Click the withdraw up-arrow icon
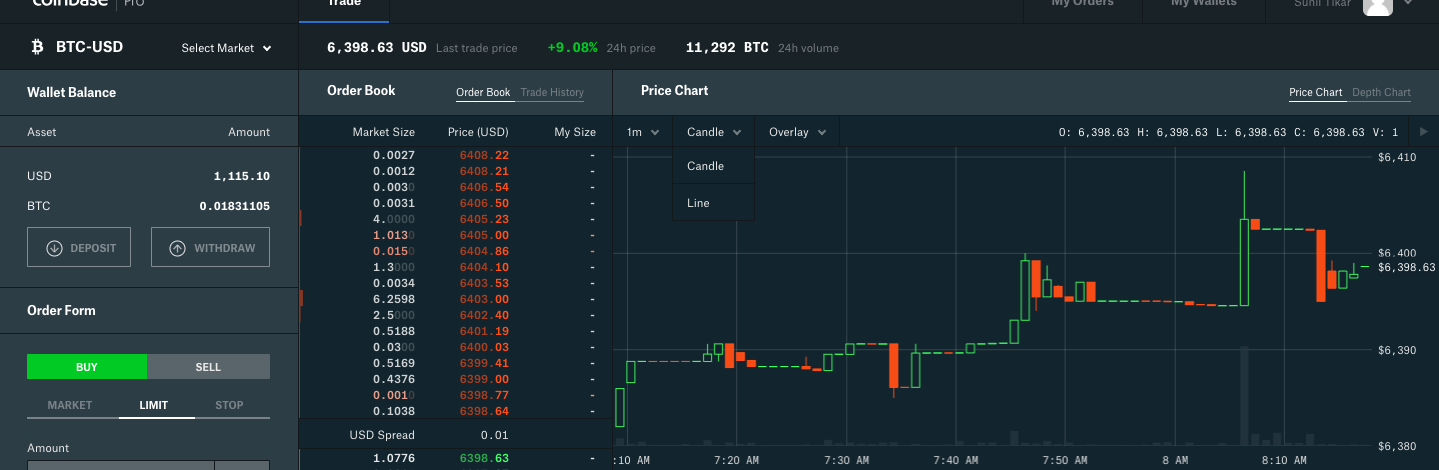The width and height of the screenshot is (1439, 470). point(177,248)
